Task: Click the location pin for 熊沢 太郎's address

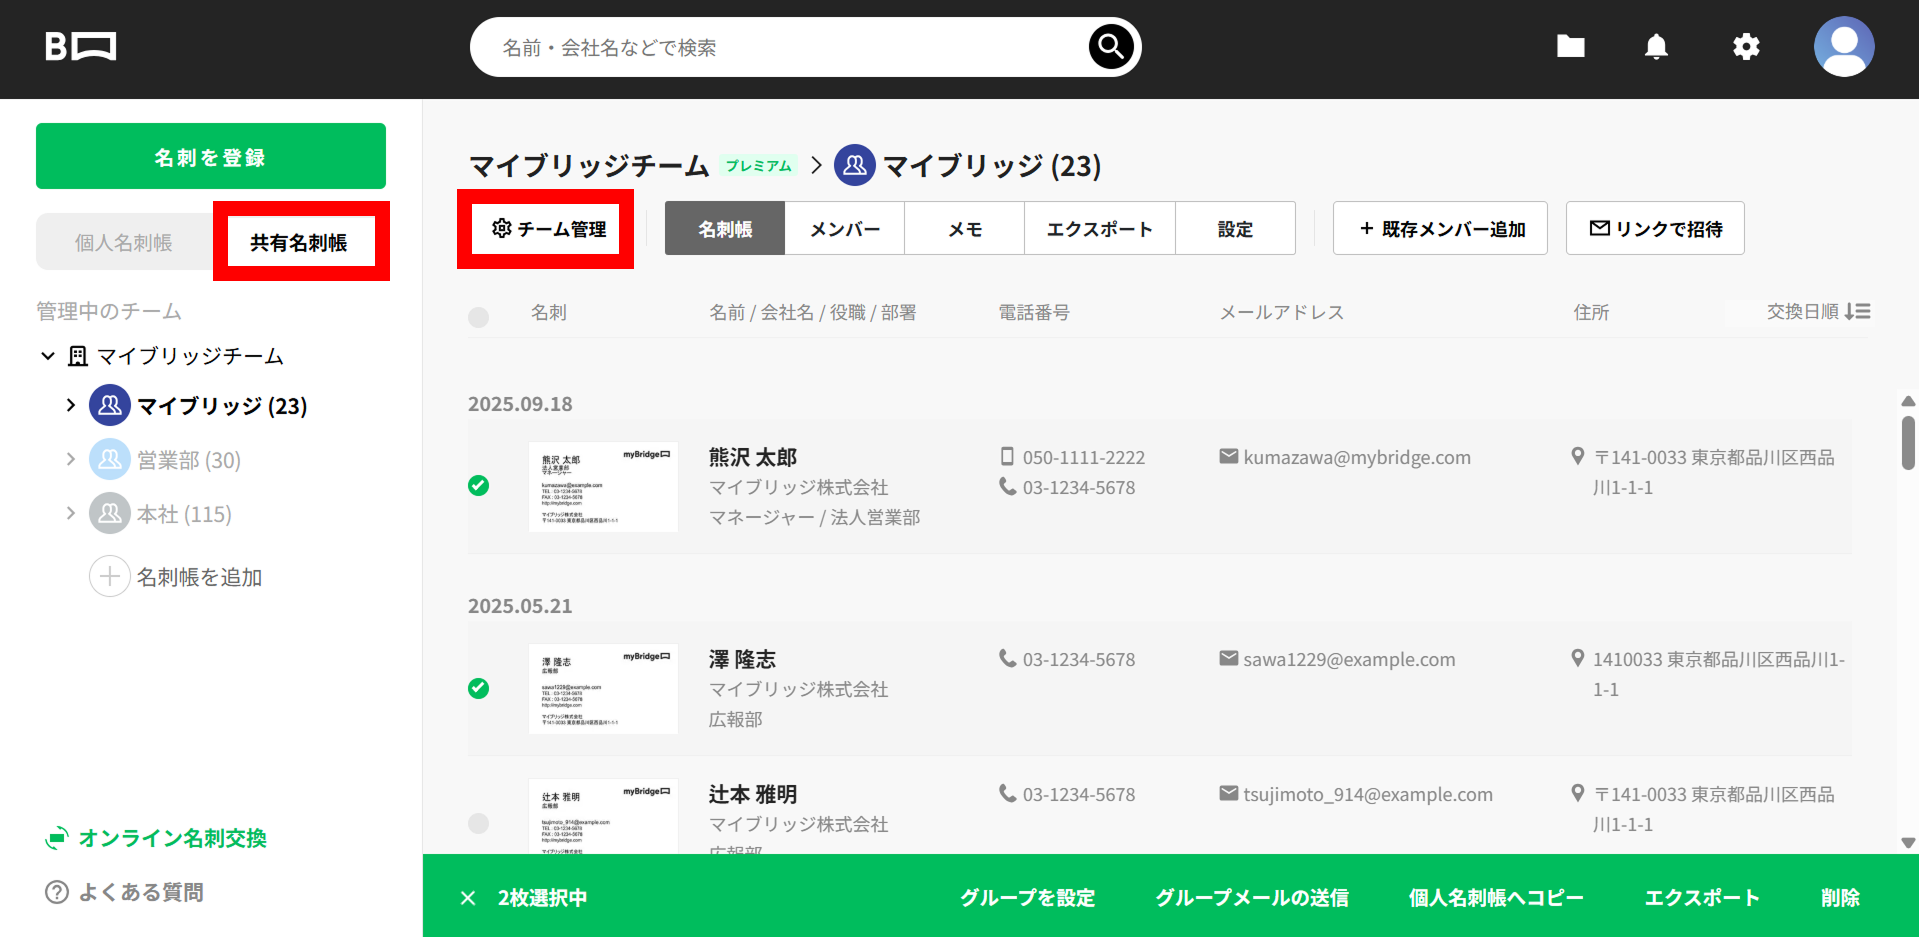Action: click(x=1578, y=456)
